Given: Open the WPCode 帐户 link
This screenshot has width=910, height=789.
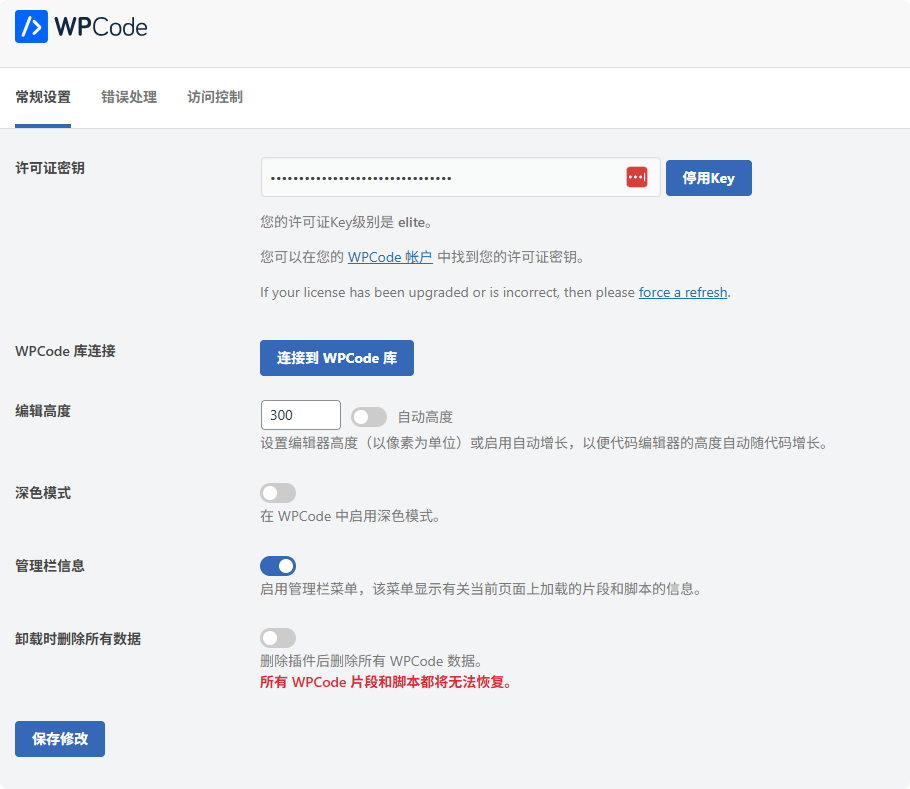Looking at the screenshot, I should click(x=390, y=257).
